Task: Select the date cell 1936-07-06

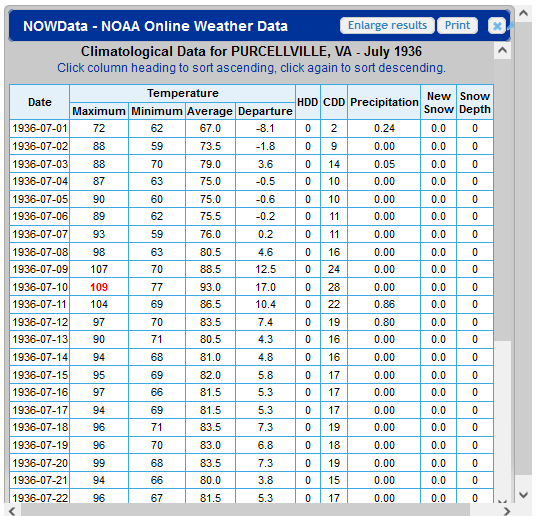Action: tap(40, 216)
